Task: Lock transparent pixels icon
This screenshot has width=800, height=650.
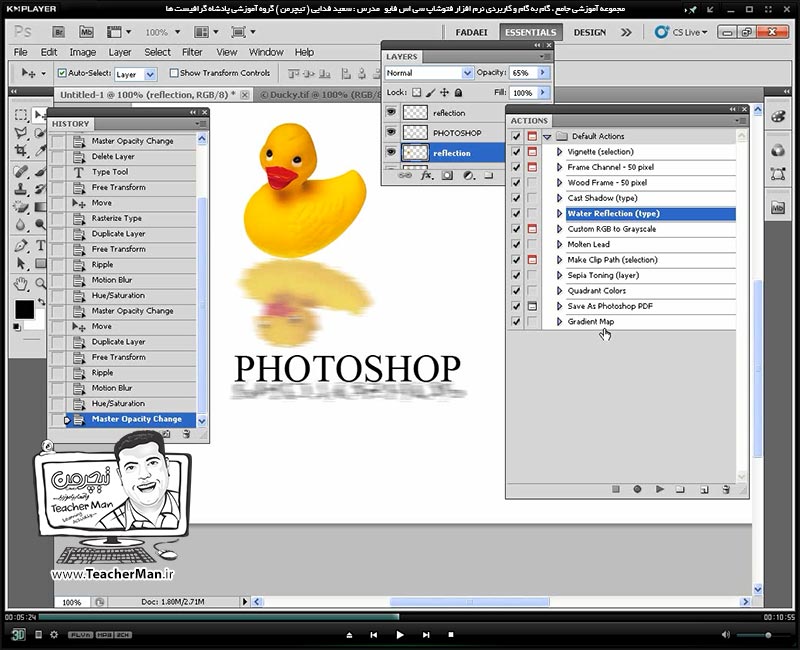Action: 417,92
